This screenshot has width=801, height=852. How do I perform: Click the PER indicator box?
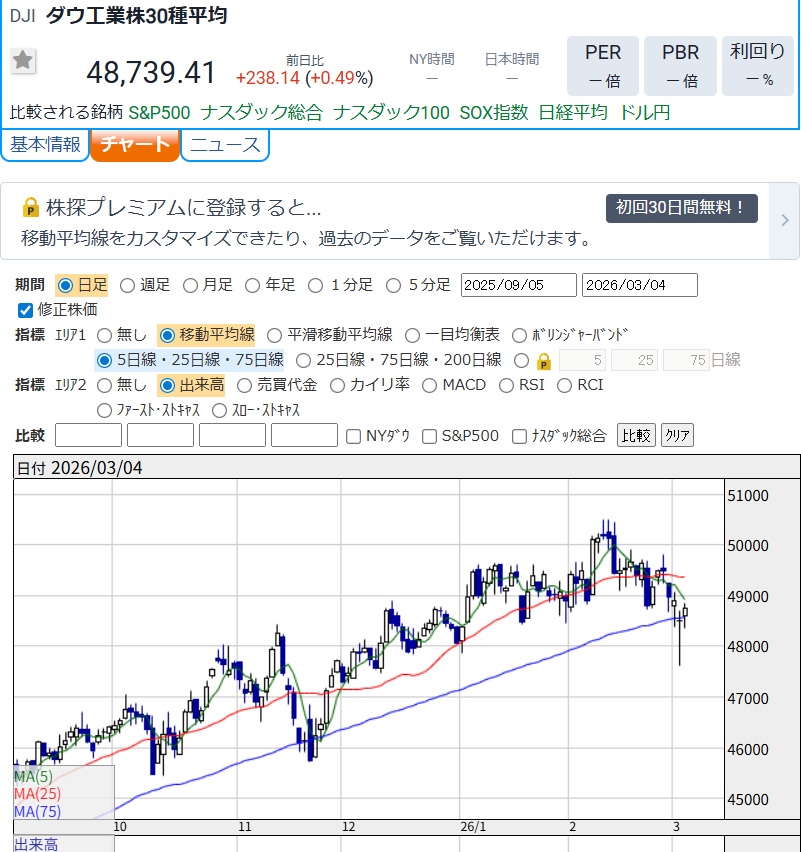coord(602,65)
